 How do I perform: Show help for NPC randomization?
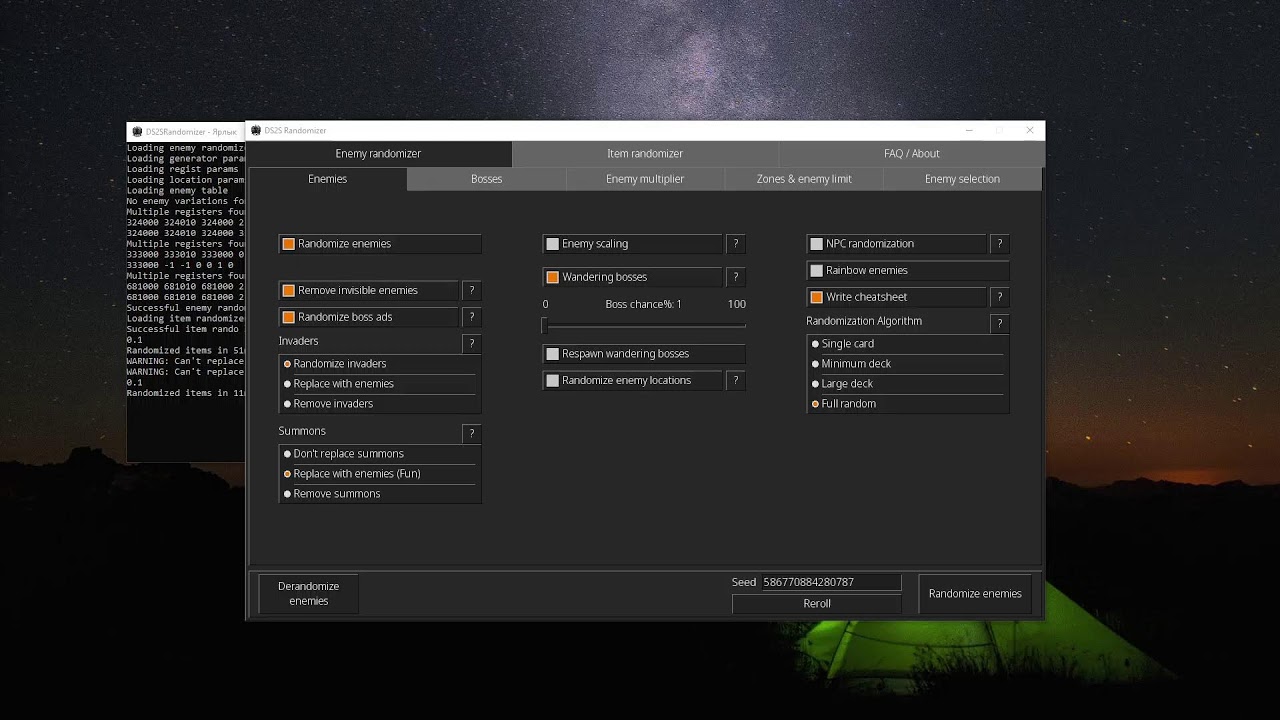coord(999,244)
